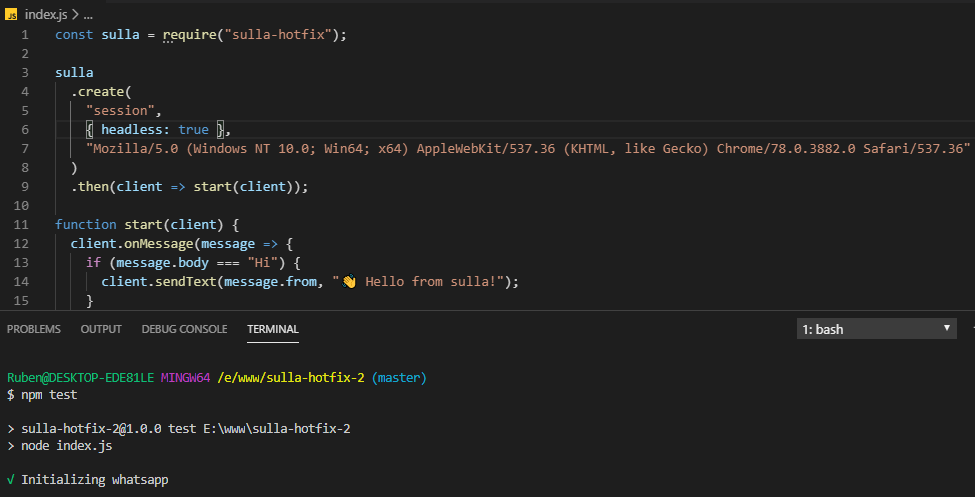The width and height of the screenshot is (975, 497).
Task: Open the '1: bash' terminal selector dropdown
Action: [x=876, y=328]
